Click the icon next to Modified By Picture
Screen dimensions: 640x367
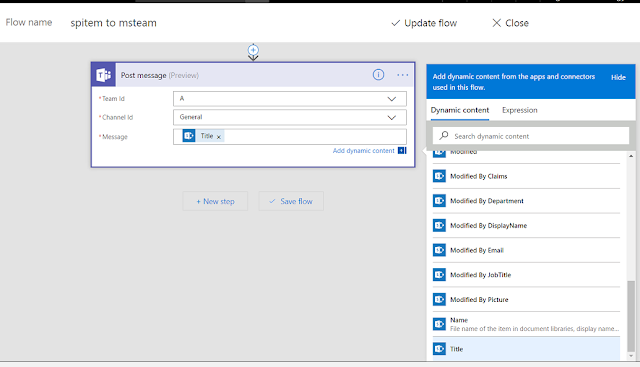pyautogui.click(x=439, y=299)
